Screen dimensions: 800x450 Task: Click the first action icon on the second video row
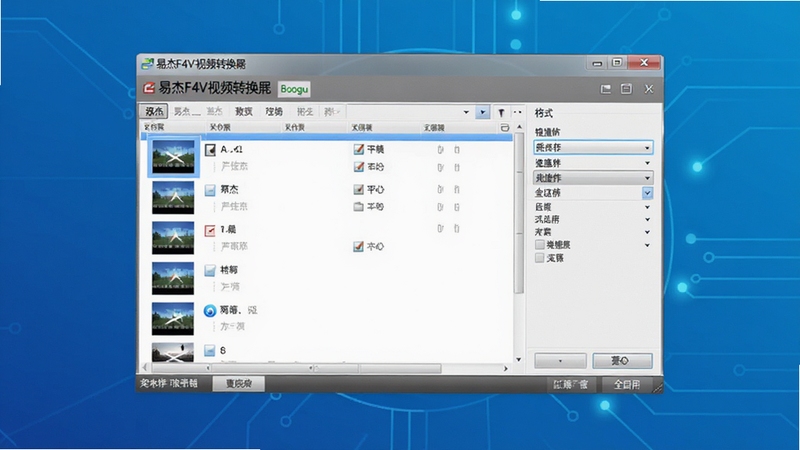[440, 189]
